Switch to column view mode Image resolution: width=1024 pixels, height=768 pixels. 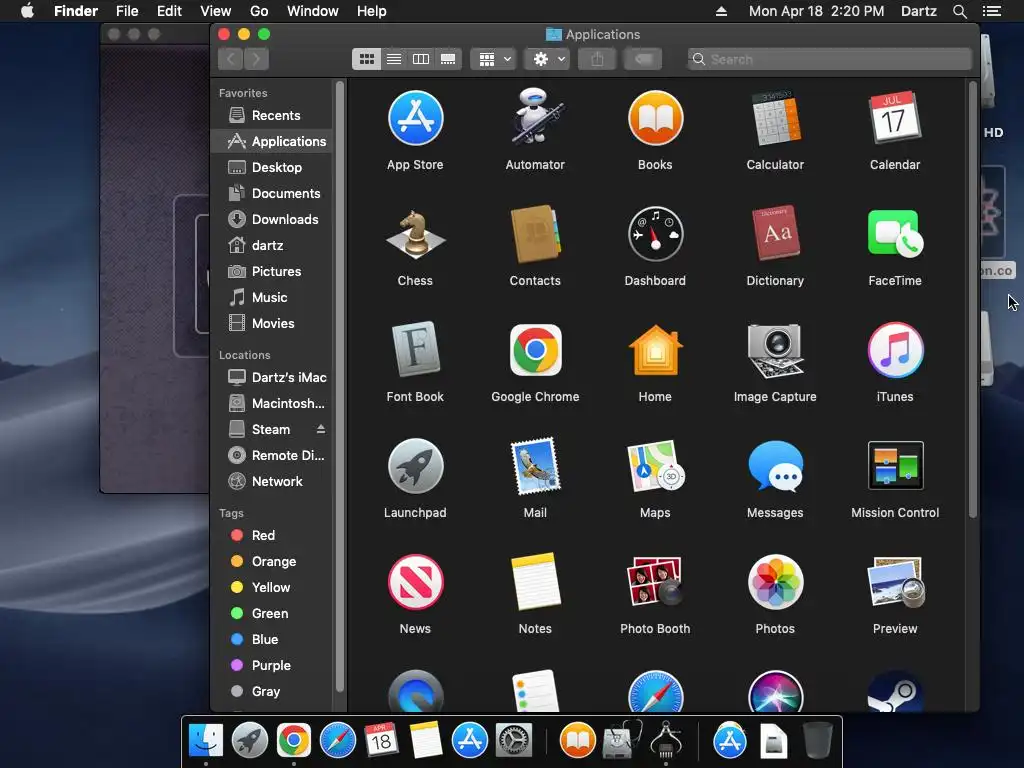click(421, 59)
